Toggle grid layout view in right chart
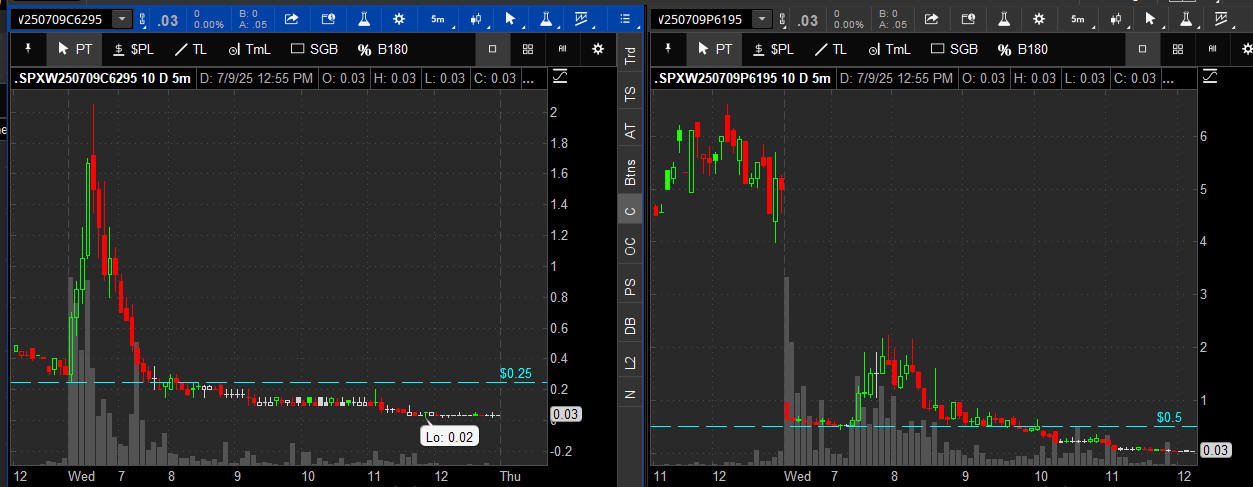 [x=1177, y=49]
